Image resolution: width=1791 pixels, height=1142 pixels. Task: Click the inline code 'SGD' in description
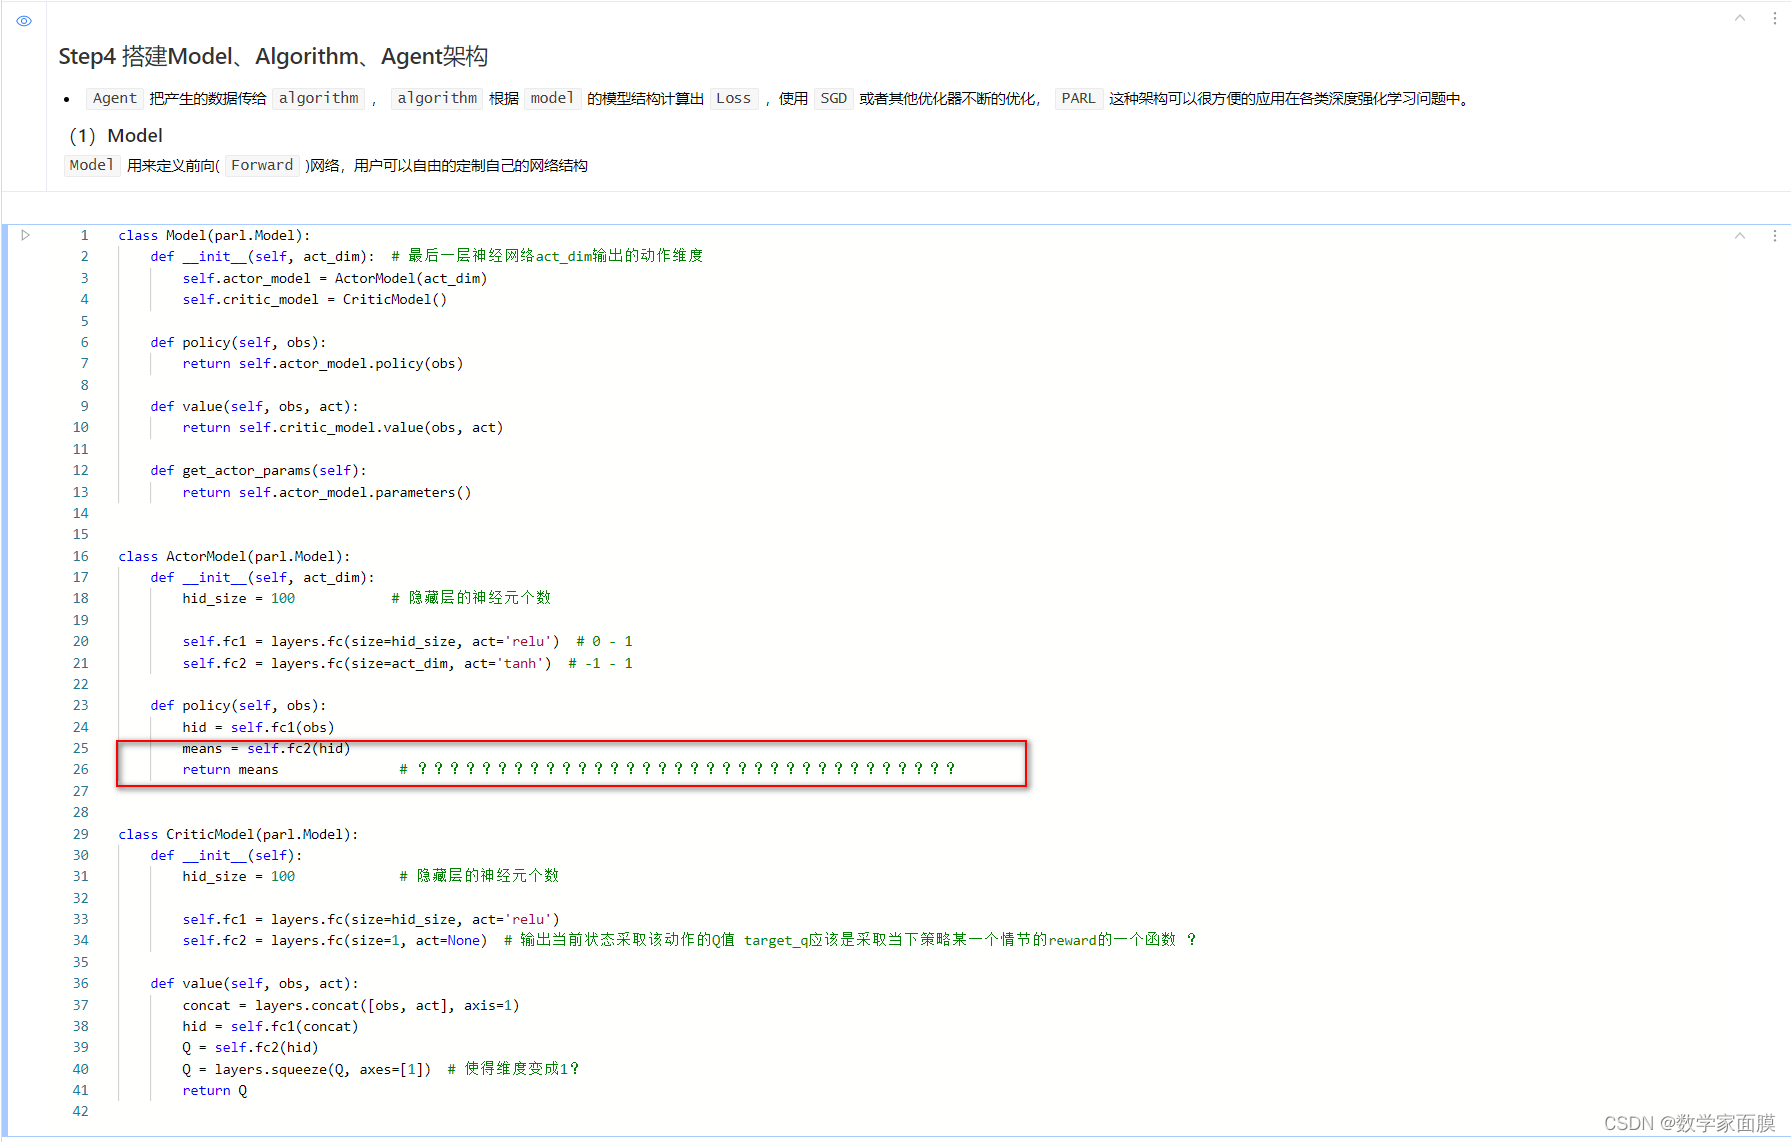pyautogui.click(x=833, y=98)
